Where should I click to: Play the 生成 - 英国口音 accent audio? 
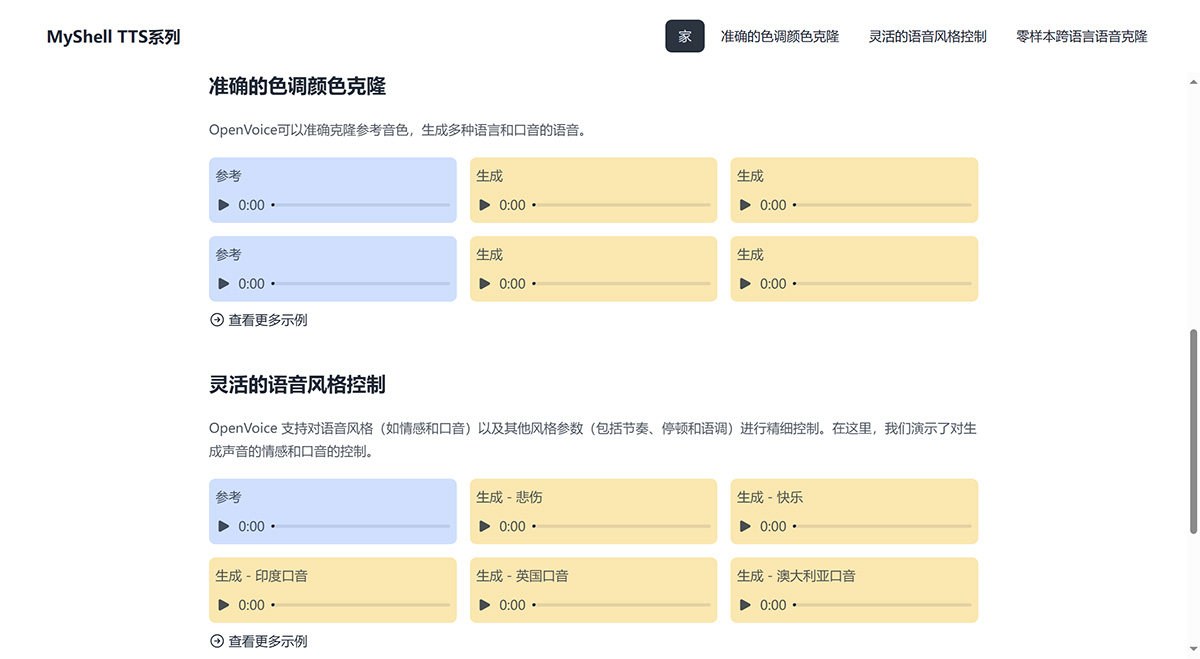click(485, 605)
